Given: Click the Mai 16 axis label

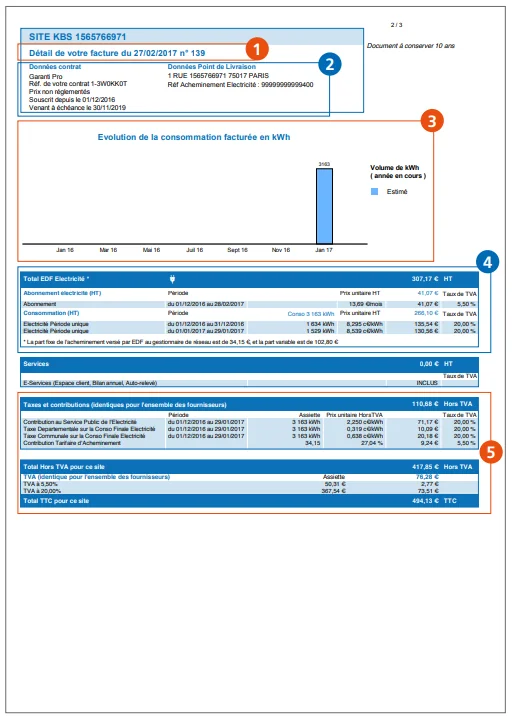Looking at the screenshot, I should 151,250.
